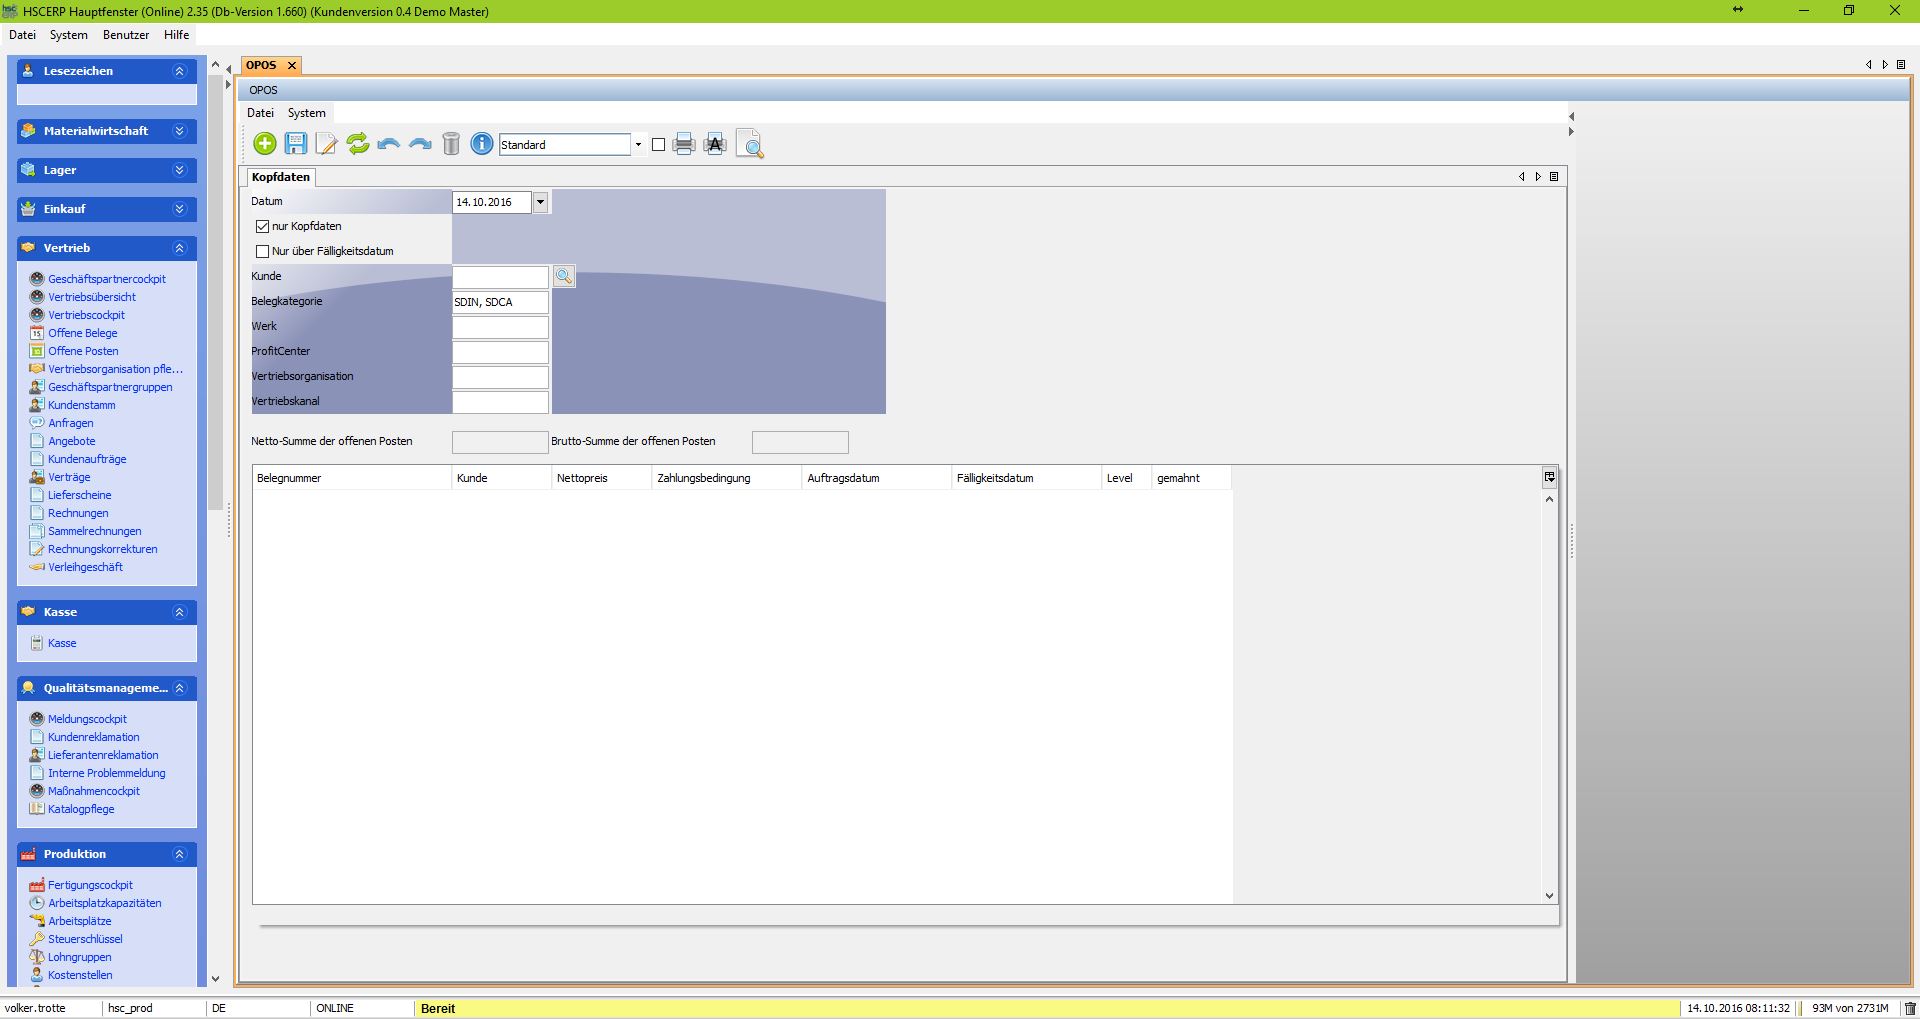Click the blue info icon

coord(482,144)
